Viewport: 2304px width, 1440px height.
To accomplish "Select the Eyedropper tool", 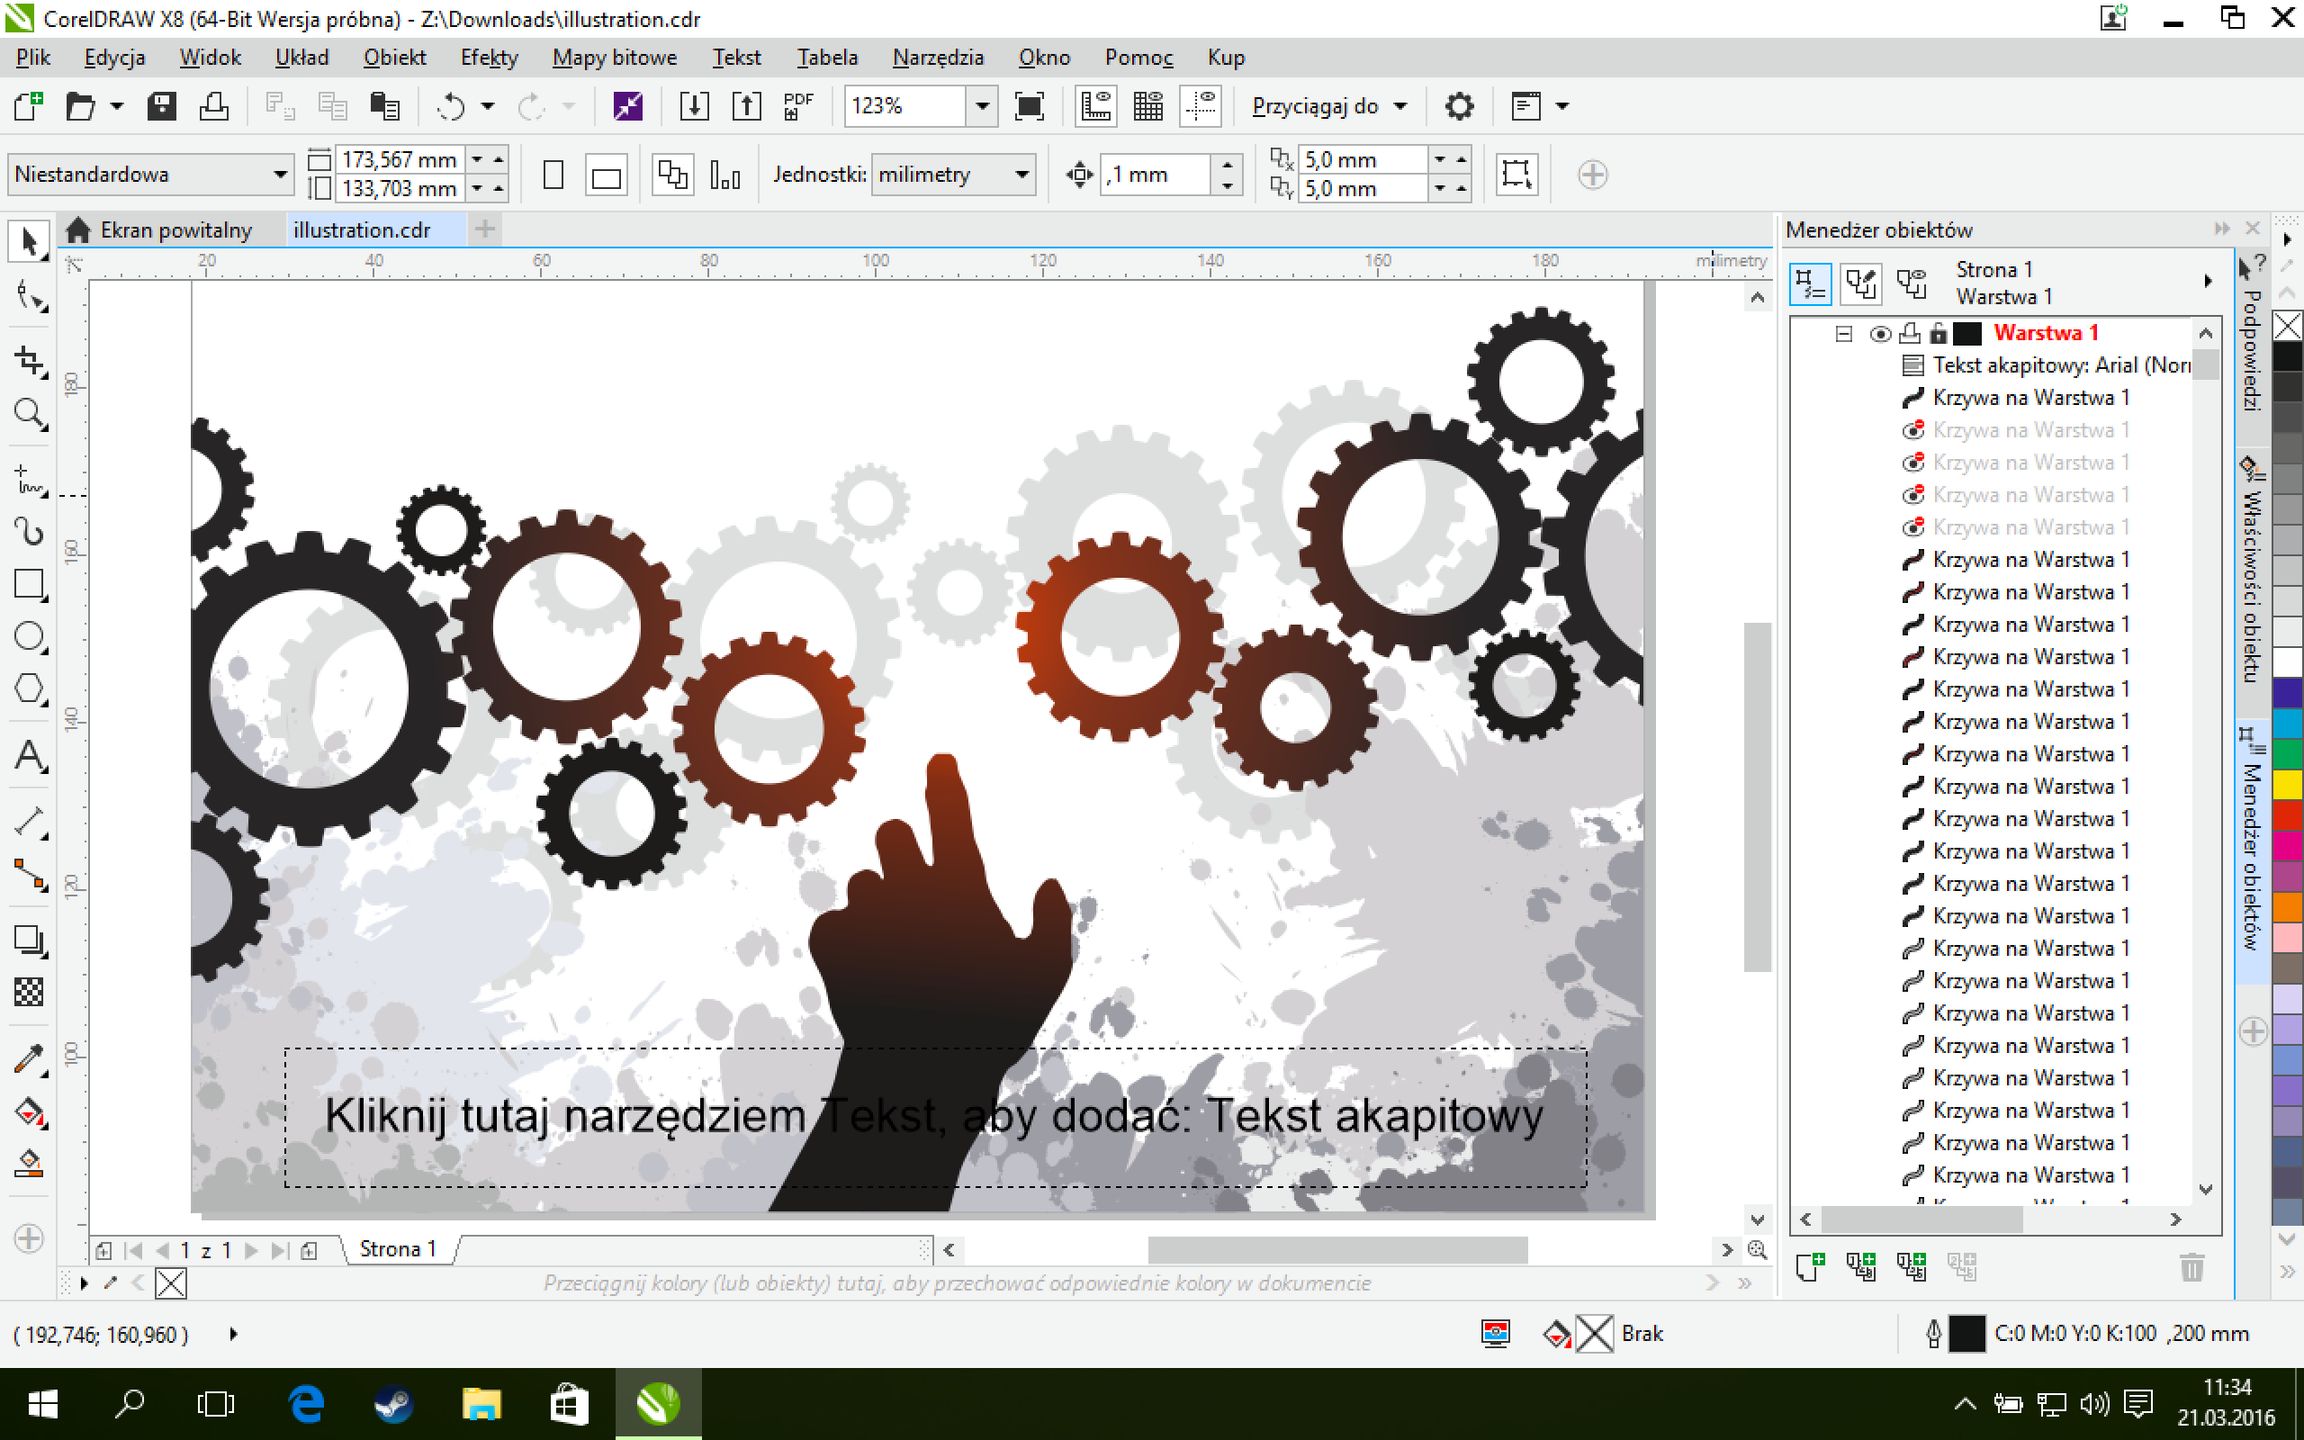I will [x=28, y=1060].
